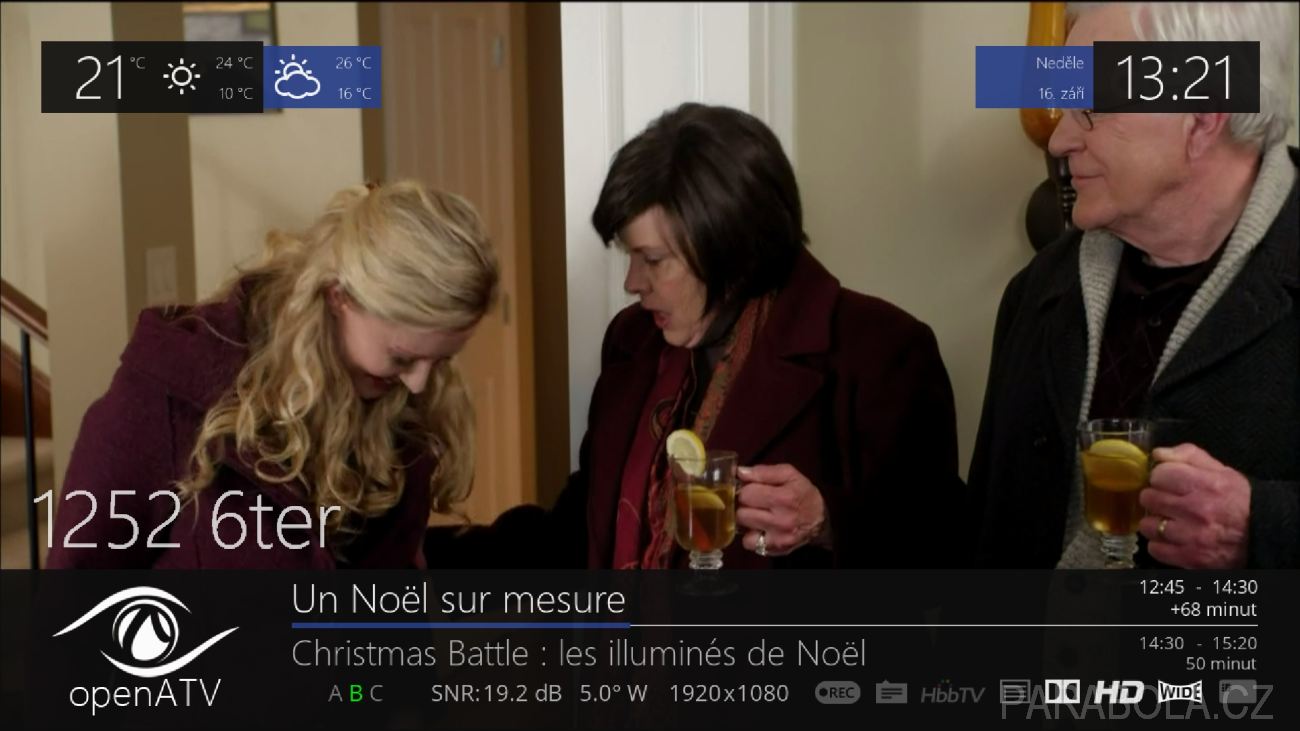Click the 13:21 clock display
The width and height of the screenshot is (1300, 731).
1174,77
